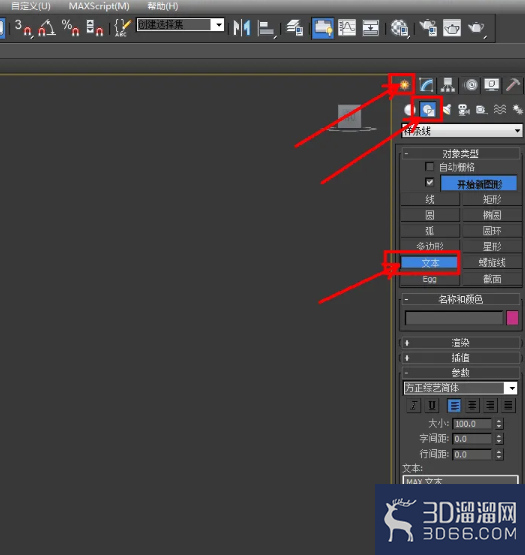Toggle underline text style button
The image size is (525, 555).
[x=432, y=405]
